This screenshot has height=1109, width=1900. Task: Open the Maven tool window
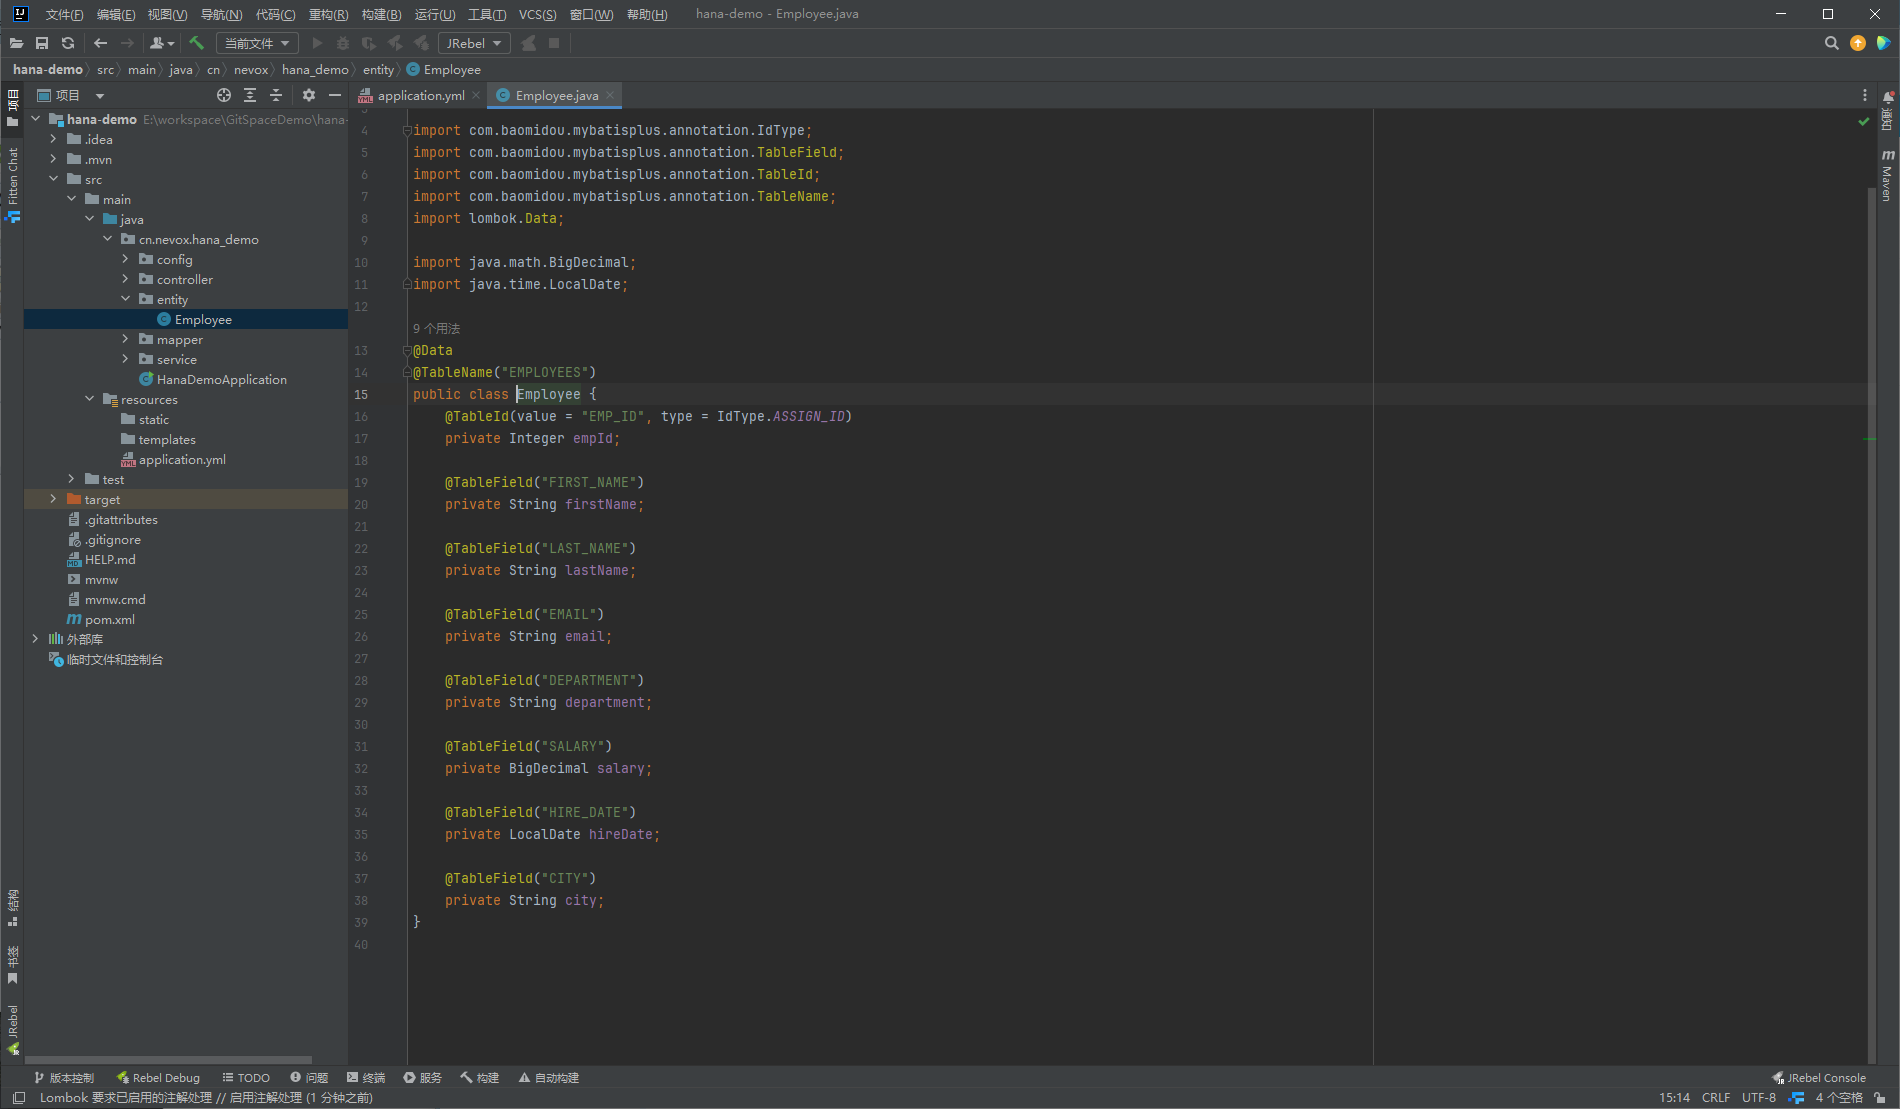click(1888, 176)
